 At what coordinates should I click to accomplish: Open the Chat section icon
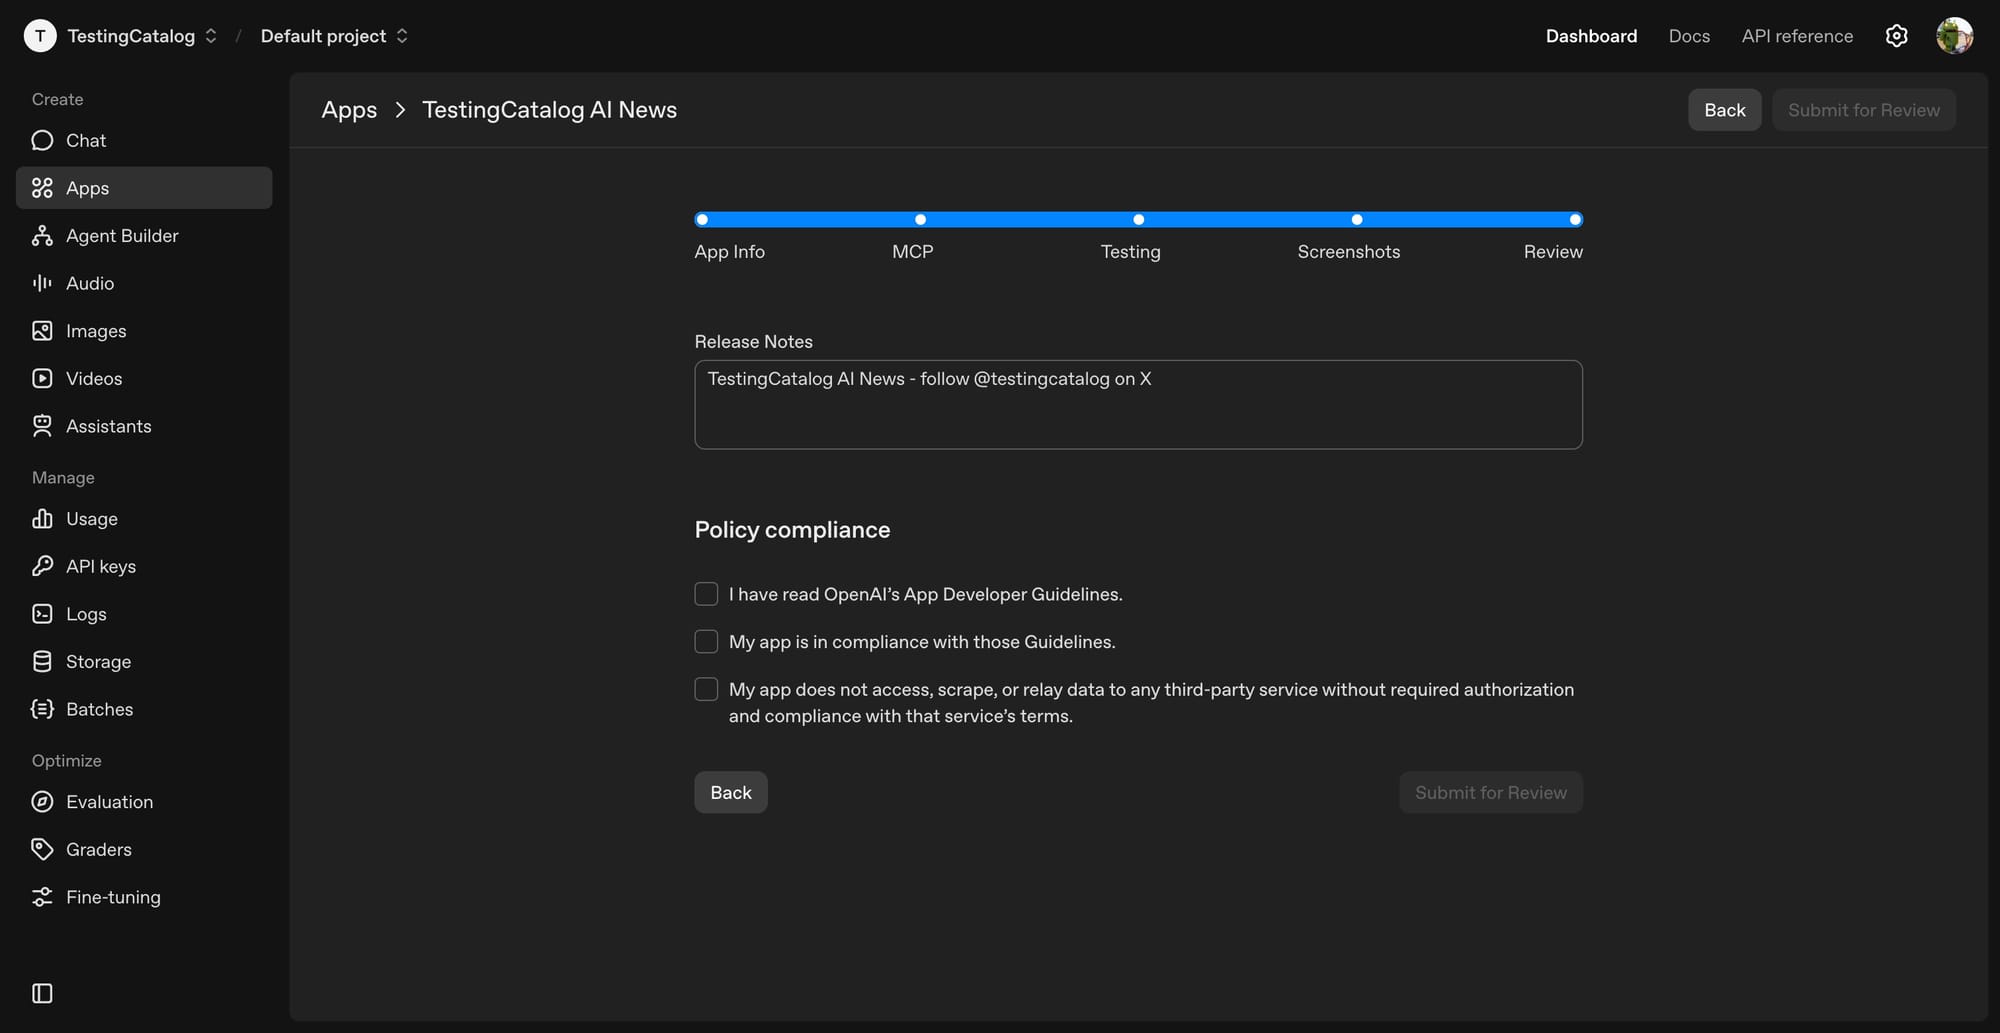click(x=41, y=140)
